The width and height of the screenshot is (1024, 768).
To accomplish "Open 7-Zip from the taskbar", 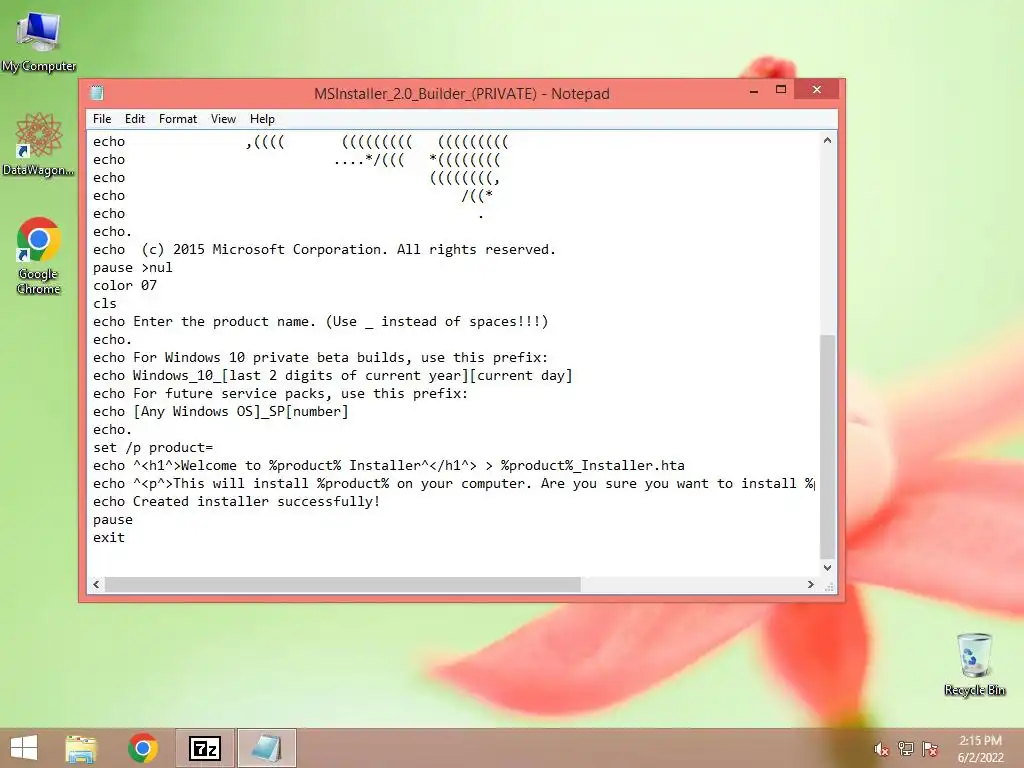I will [x=204, y=748].
